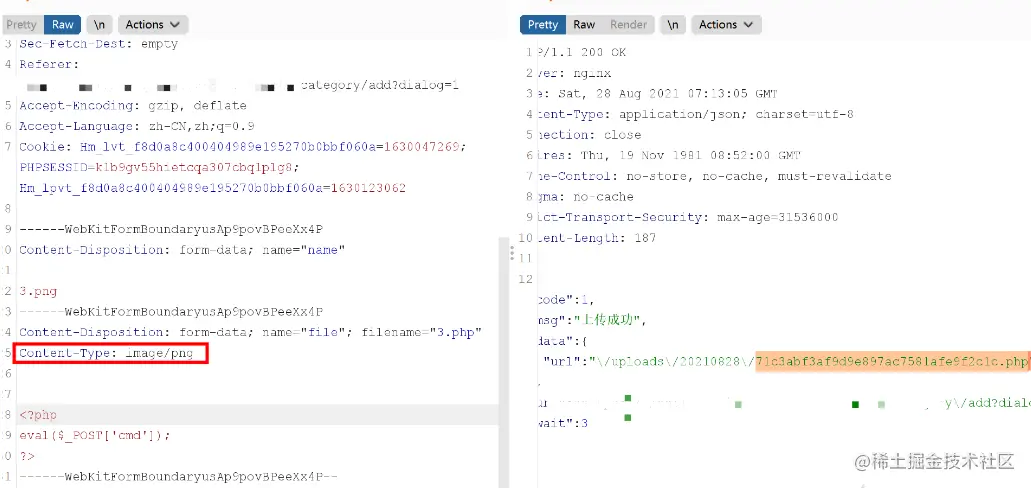Click the no-store, no-cache control line
This screenshot has width=1031, height=488.
click(x=714, y=176)
